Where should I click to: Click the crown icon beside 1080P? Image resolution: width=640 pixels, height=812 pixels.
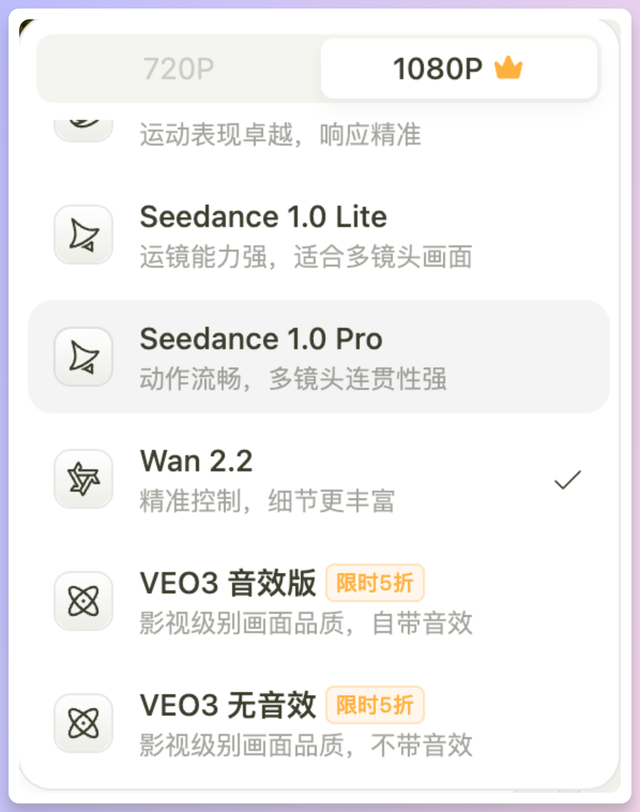tap(509, 69)
